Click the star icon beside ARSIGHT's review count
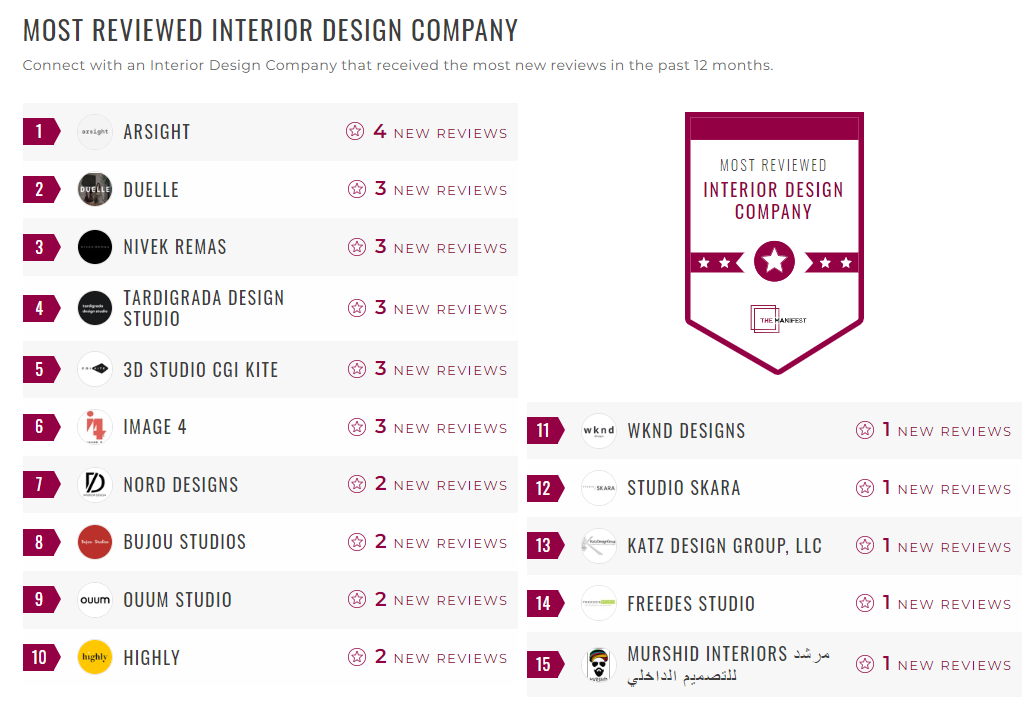 (355, 131)
